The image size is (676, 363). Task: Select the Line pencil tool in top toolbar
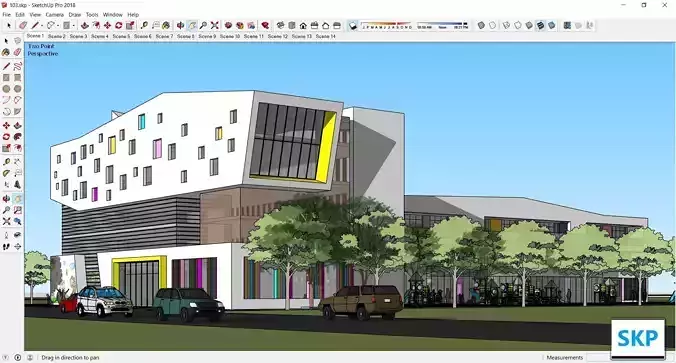coord(35,25)
